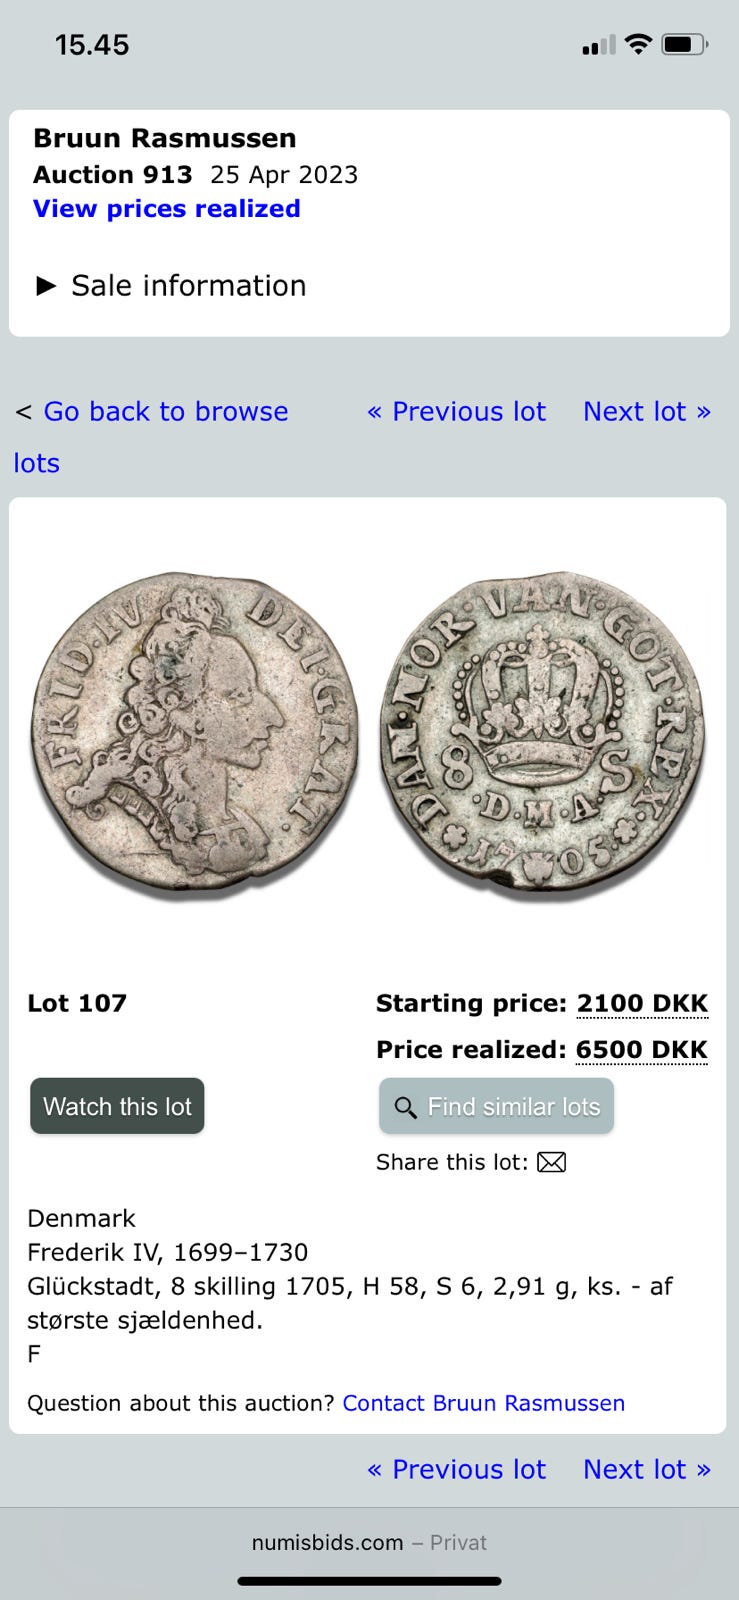Click the 6500 DKK price realized

(x=641, y=1050)
